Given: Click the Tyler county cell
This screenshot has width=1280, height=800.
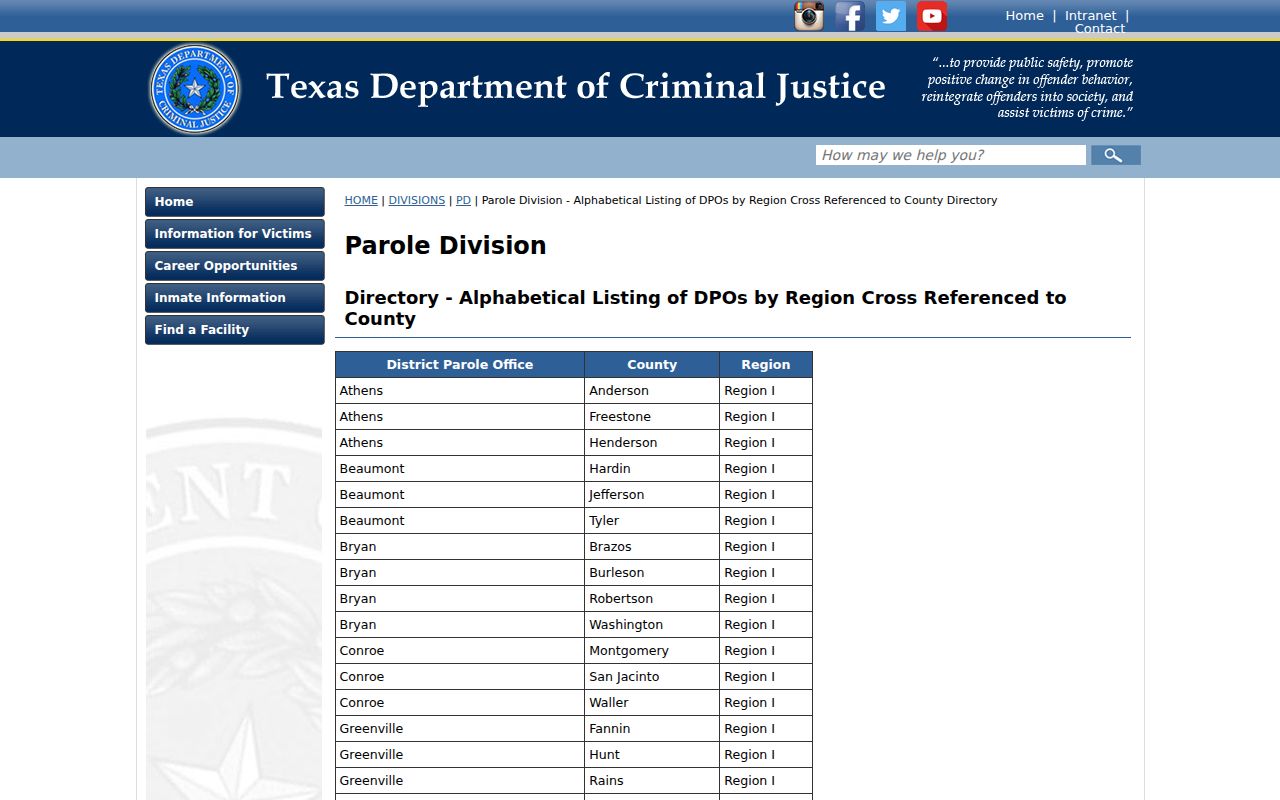Looking at the screenshot, I should pos(652,521).
